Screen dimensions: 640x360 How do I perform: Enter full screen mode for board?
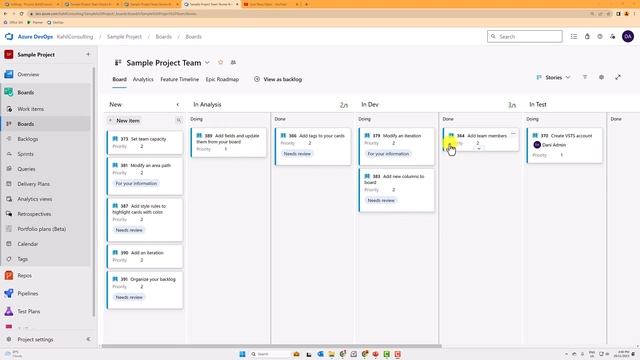point(618,77)
